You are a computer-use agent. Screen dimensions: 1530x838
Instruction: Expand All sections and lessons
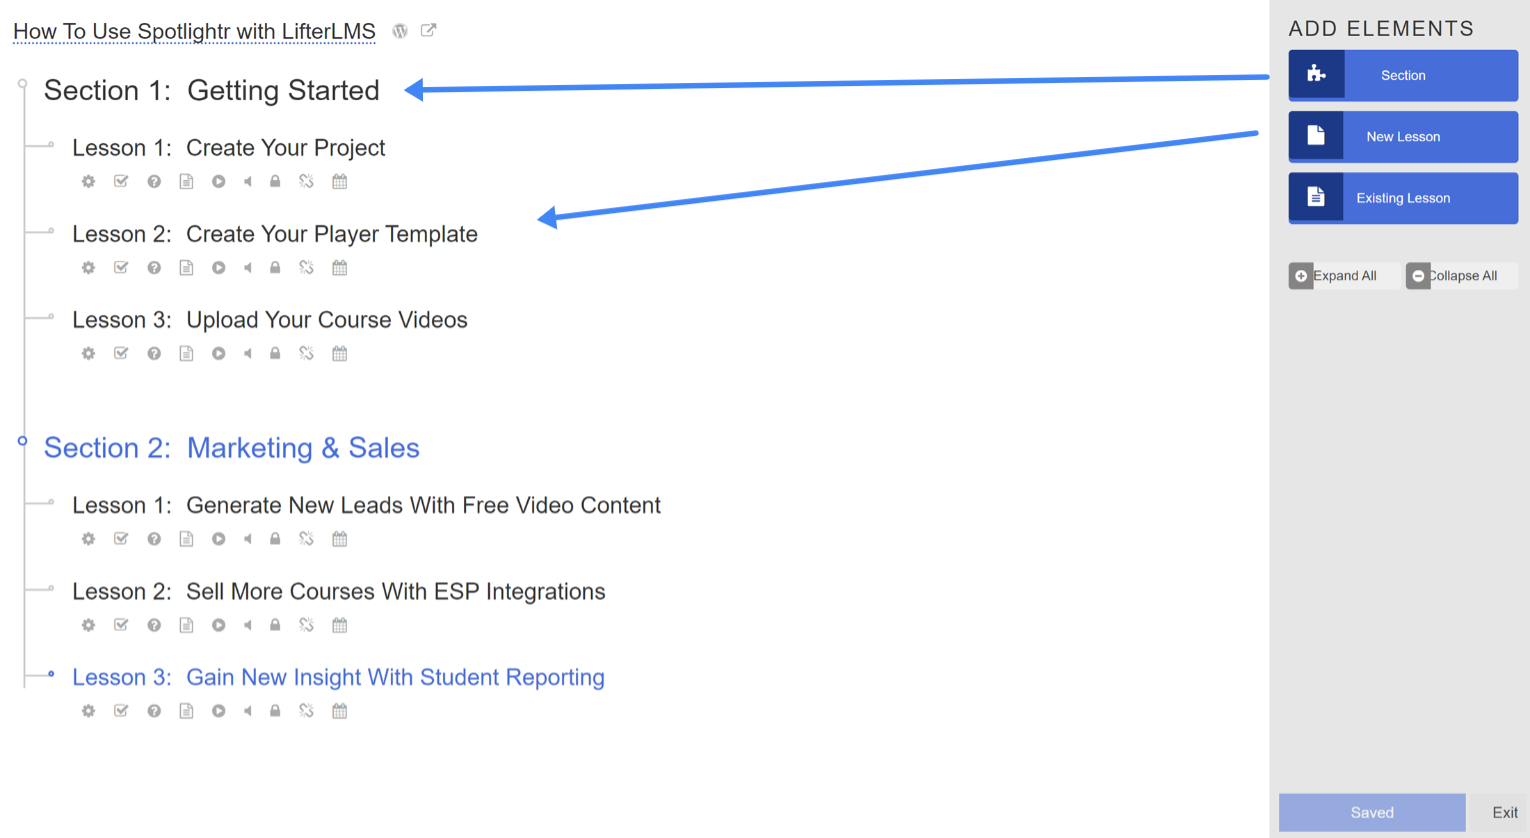click(x=1343, y=276)
